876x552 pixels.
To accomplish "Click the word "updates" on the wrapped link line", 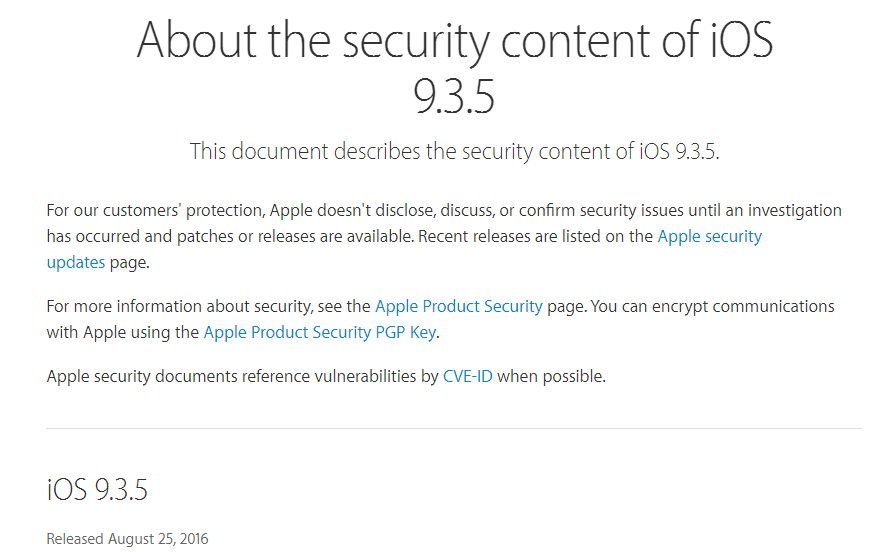I will pos(76,263).
